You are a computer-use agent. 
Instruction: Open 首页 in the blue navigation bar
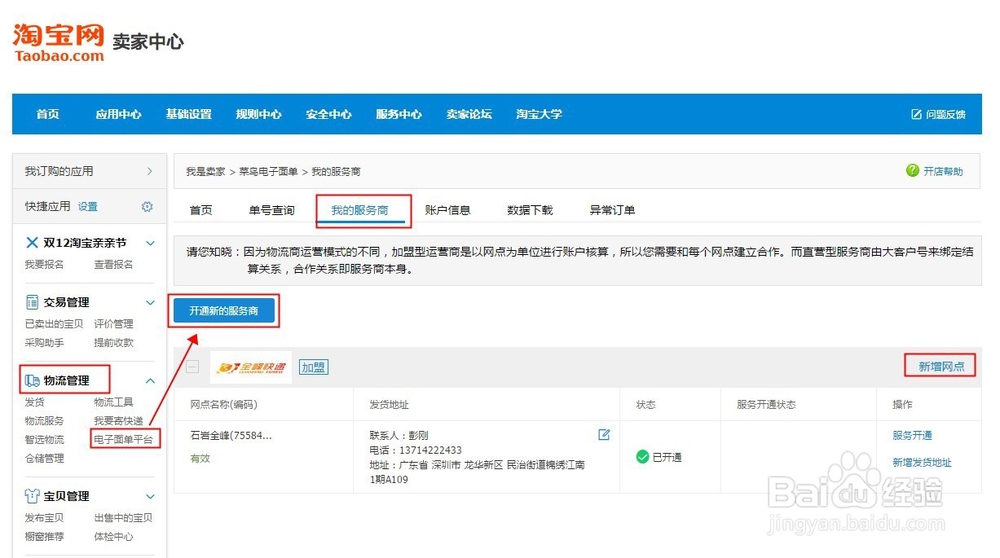coord(48,114)
